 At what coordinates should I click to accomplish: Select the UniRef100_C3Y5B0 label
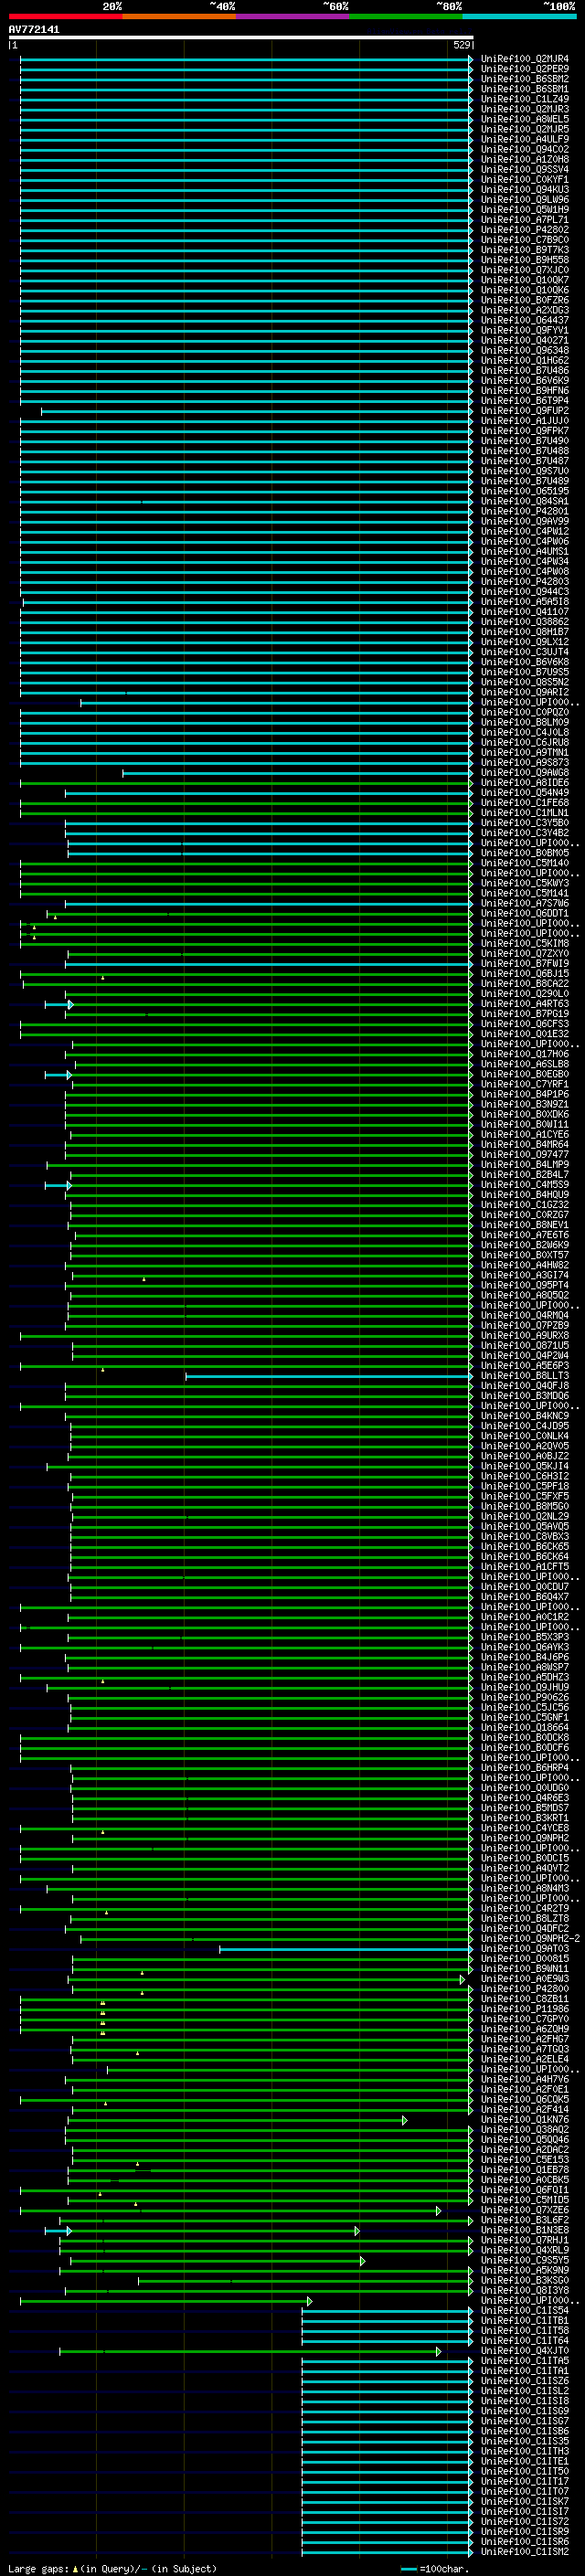pyautogui.click(x=525, y=823)
